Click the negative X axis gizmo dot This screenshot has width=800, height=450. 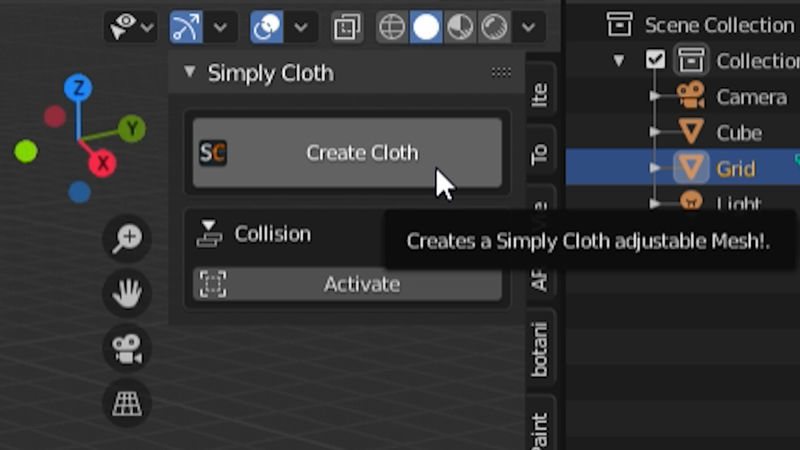pyautogui.click(x=55, y=116)
